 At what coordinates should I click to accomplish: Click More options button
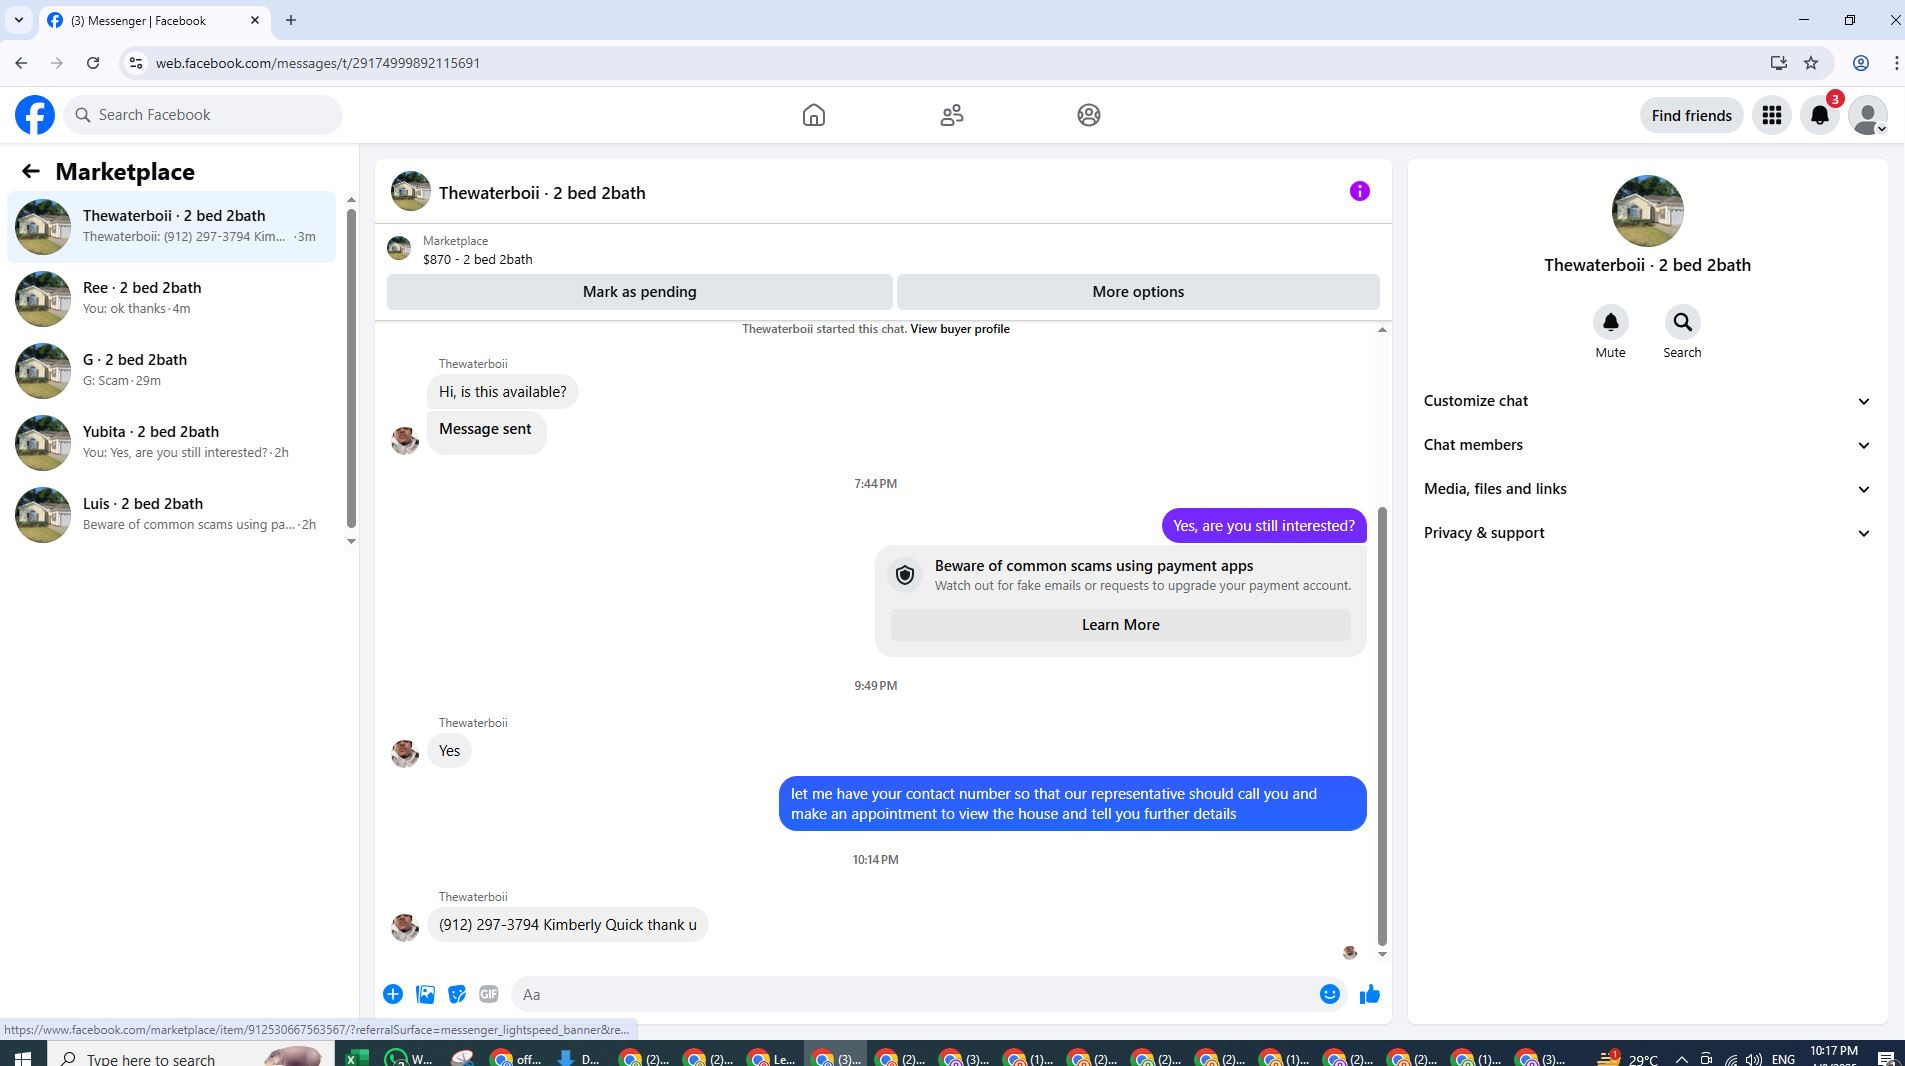pos(1138,292)
